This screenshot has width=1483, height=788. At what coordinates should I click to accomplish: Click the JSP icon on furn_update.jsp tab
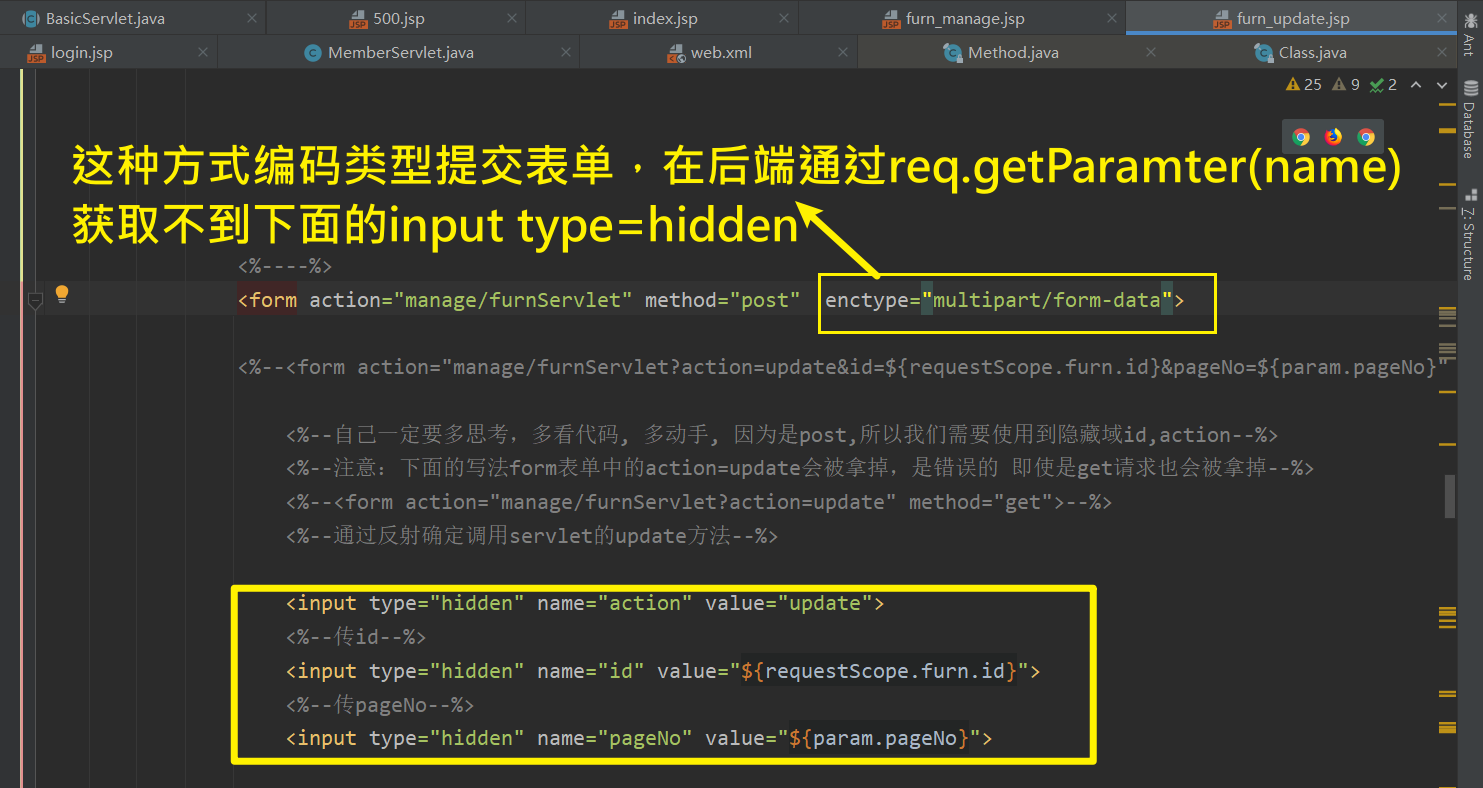[x=1222, y=19]
